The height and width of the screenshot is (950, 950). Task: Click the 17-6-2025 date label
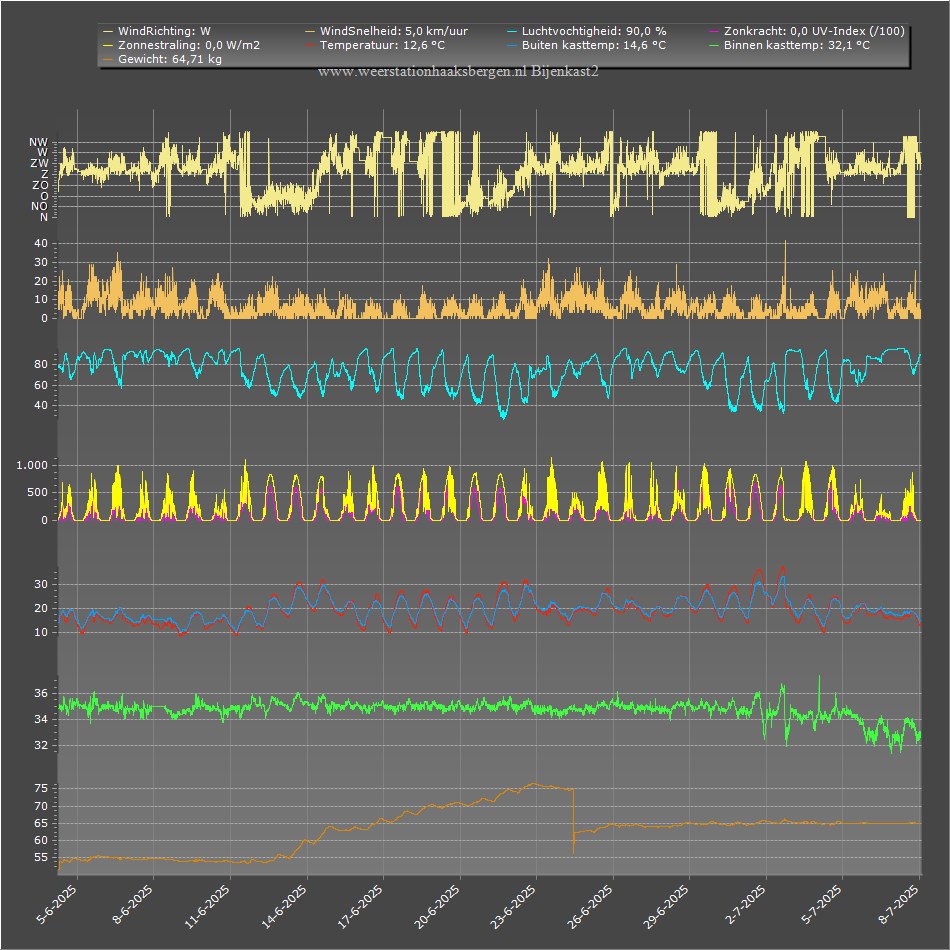(x=360, y=906)
